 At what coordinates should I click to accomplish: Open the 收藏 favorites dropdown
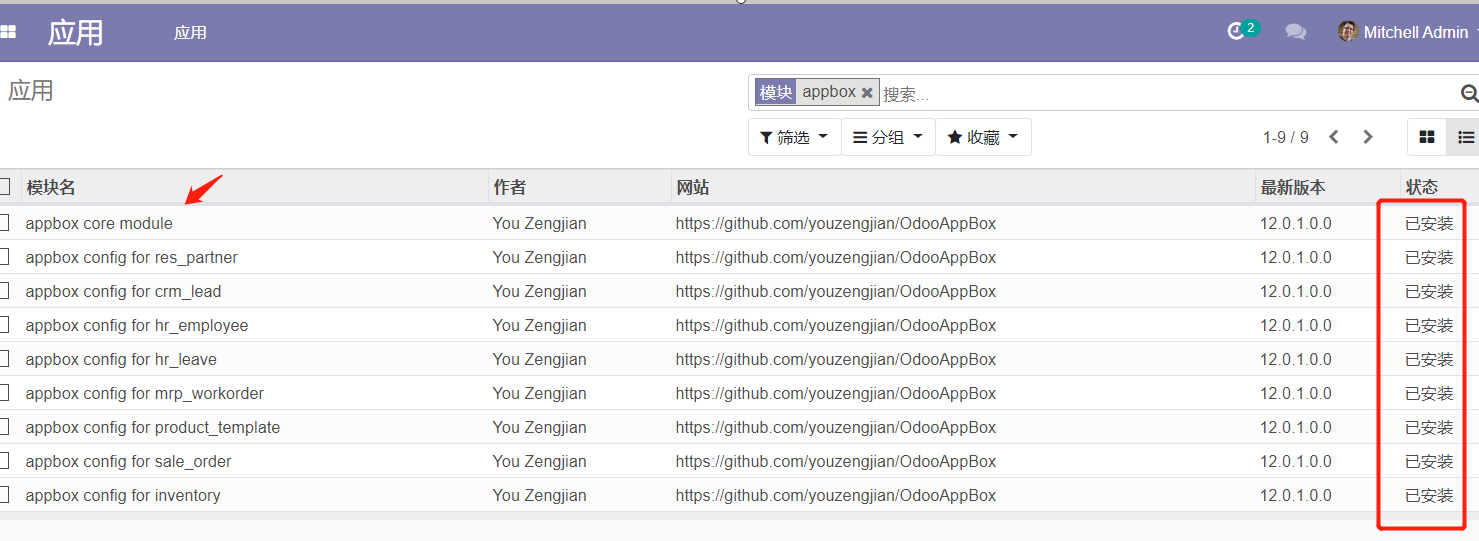click(x=983, y=137)
